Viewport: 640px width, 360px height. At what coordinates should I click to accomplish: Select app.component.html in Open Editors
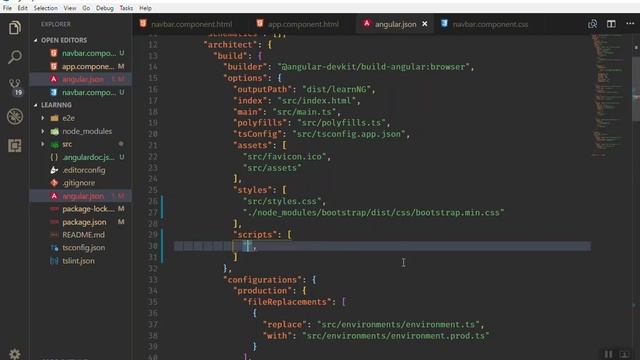coord(81,66)
